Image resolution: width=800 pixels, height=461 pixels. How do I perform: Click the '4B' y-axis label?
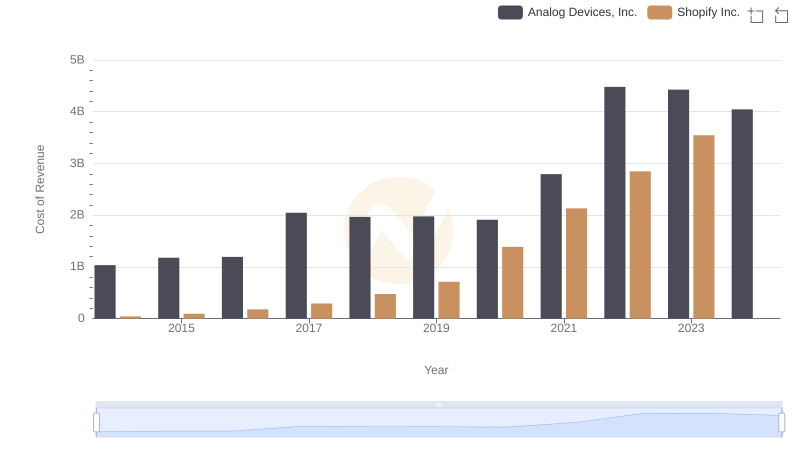pos(77,111)
